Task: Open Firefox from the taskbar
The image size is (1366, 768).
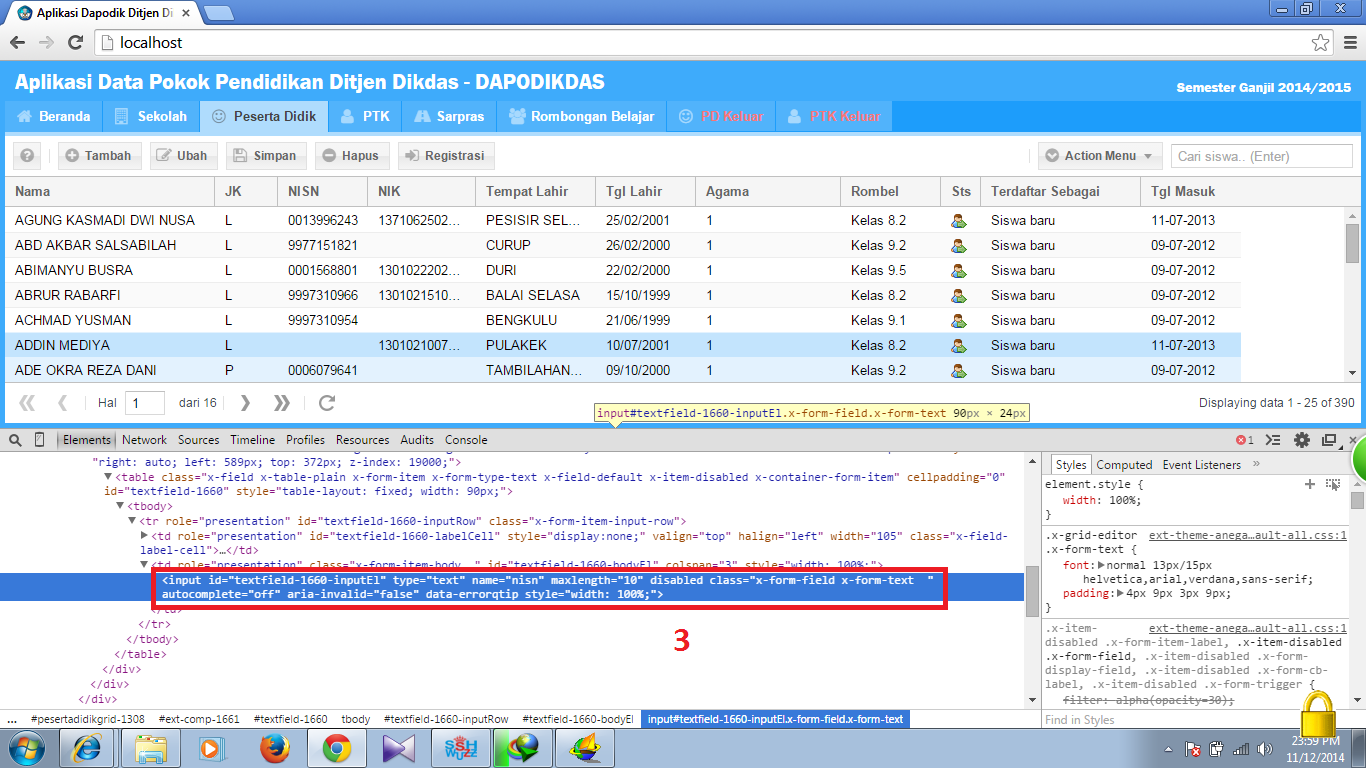Action: point(274,748)
